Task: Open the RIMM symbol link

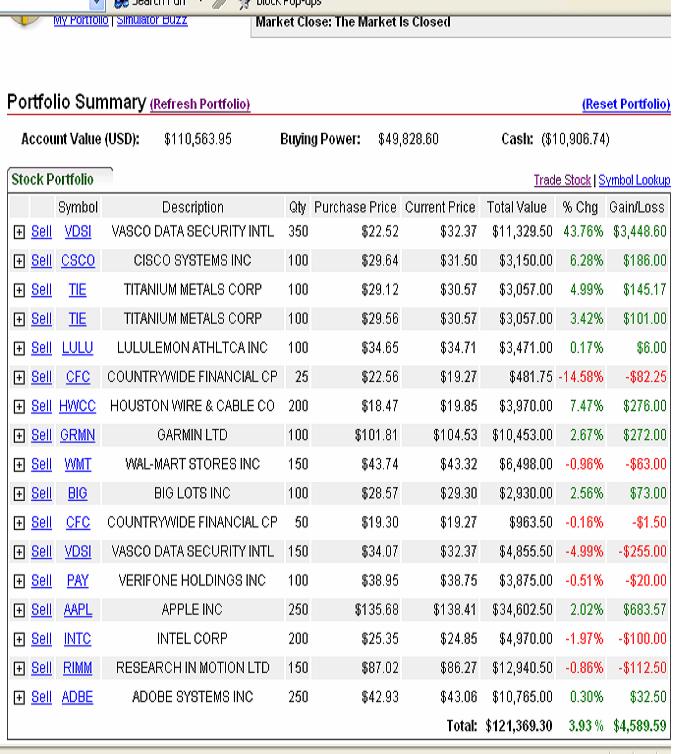Action: (77, 668)
